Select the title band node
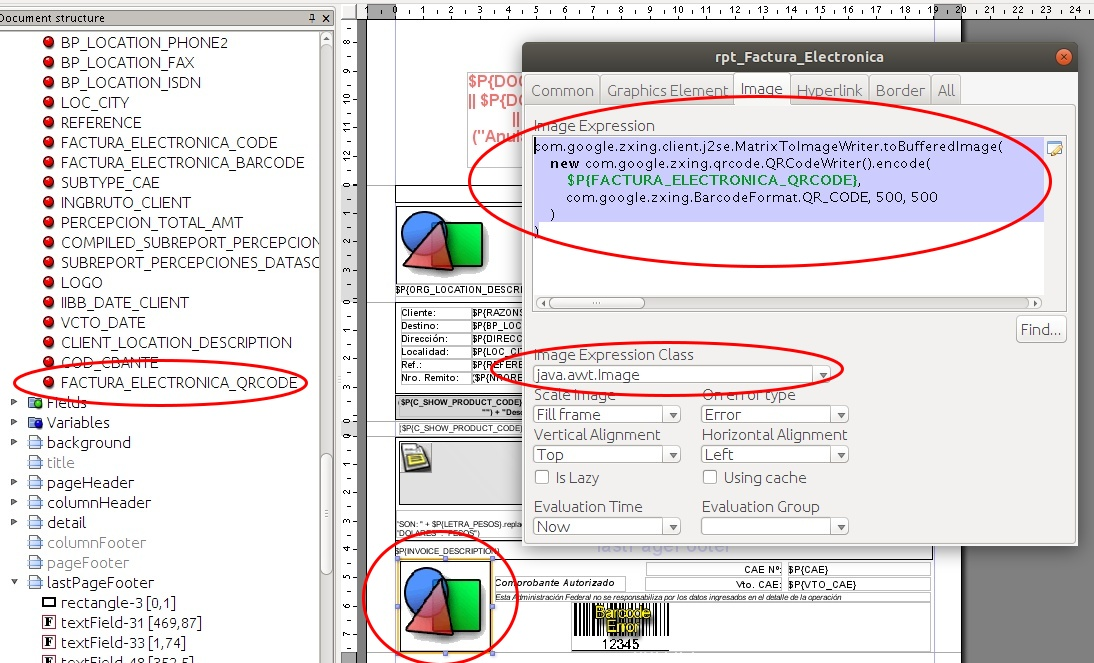The height and width of the screenshot is (663, 1094). [x=60, y=462]
